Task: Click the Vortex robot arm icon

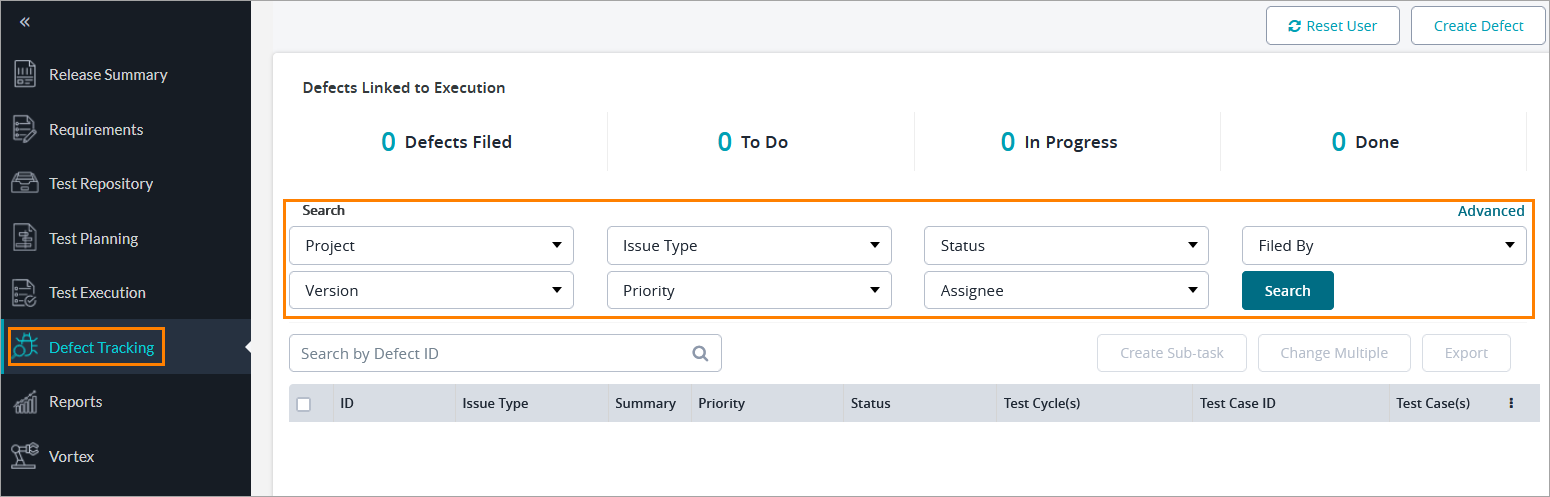Action: coord(25,456)
